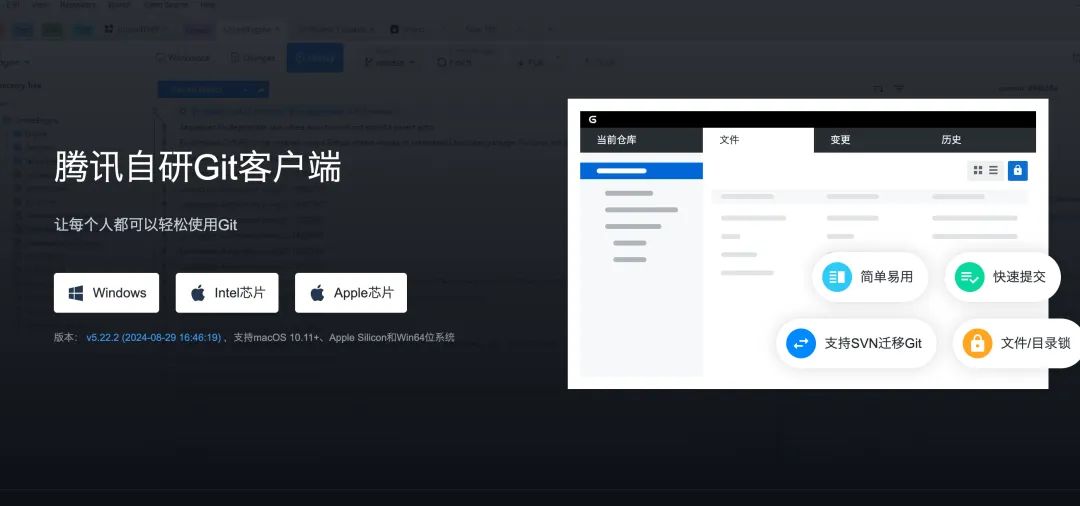
Task: Click the green 快速提交 checklist icon
Action: [969, 277]
